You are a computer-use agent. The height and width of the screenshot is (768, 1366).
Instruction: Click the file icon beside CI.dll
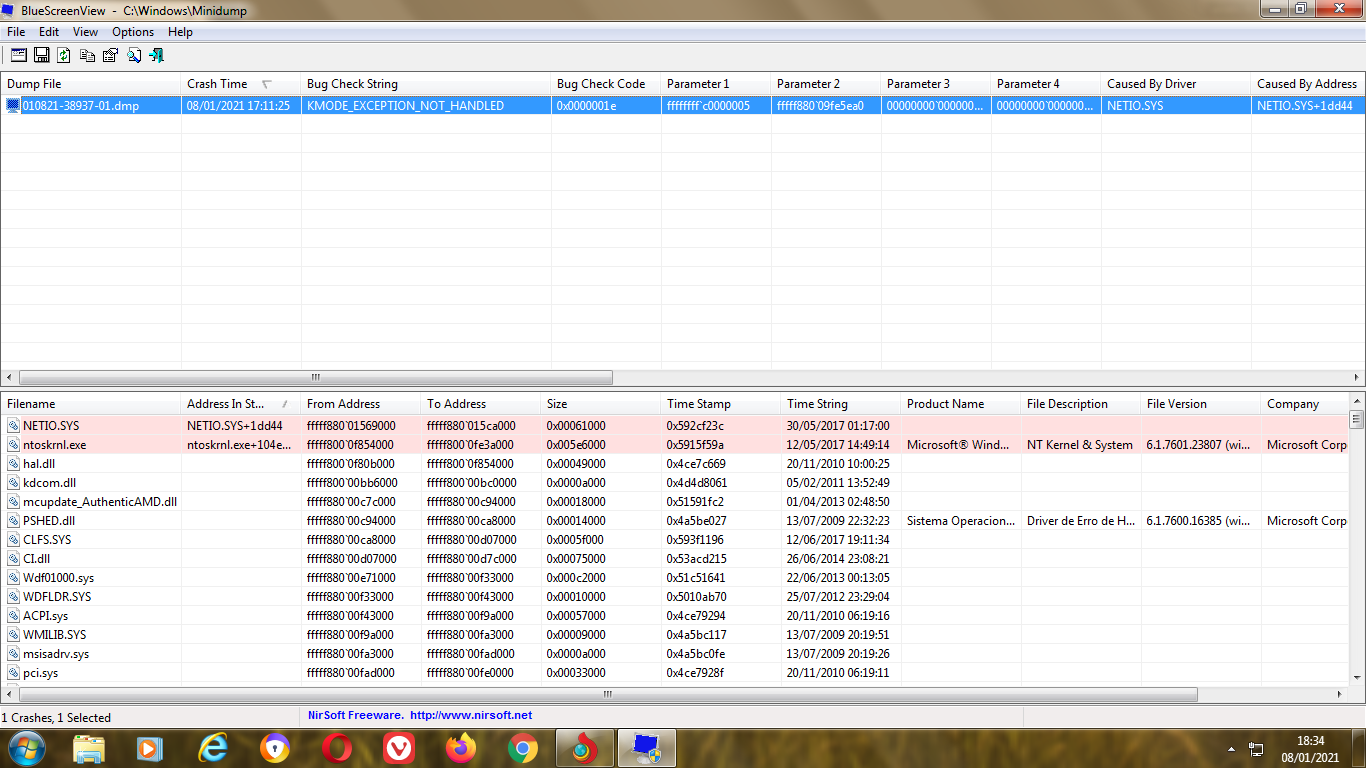point(13,559)
